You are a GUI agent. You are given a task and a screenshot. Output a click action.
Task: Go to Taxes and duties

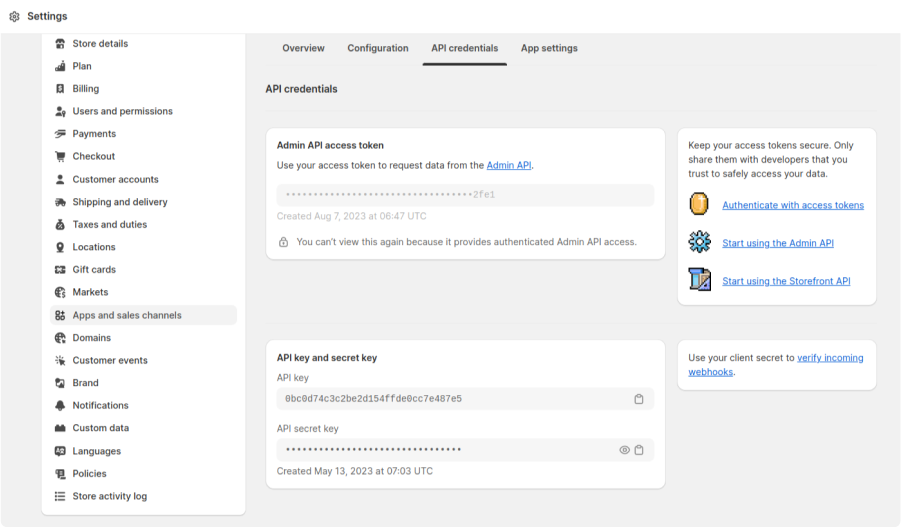(x=110, y=225)
